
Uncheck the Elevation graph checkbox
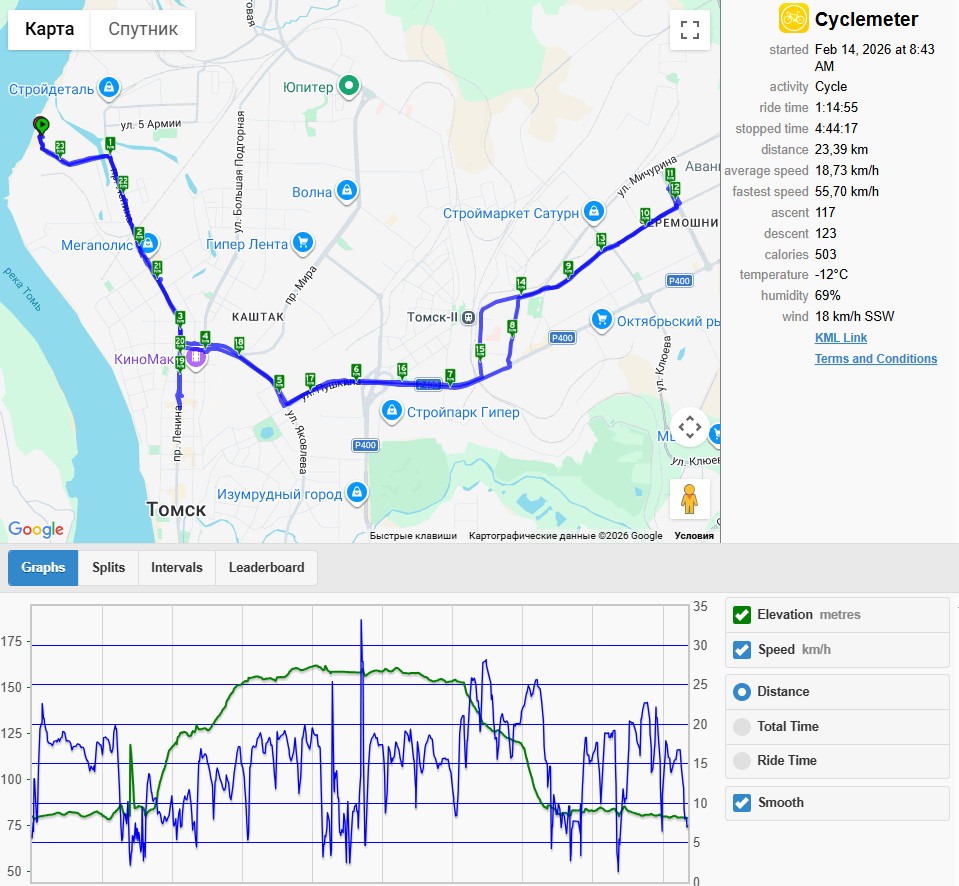(x=742, y=615)
